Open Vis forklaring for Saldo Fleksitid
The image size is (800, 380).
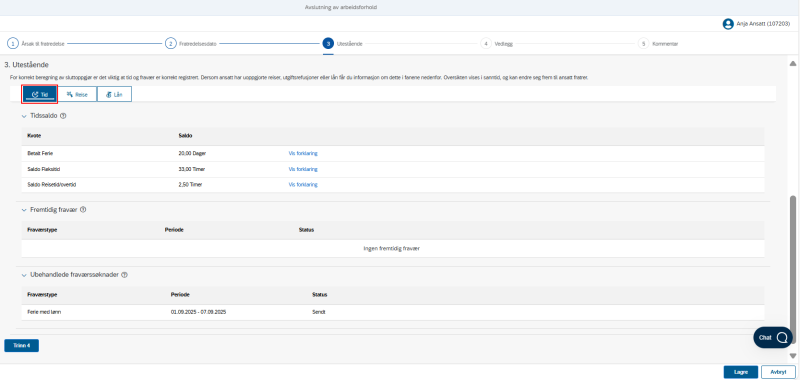point(303,169)
